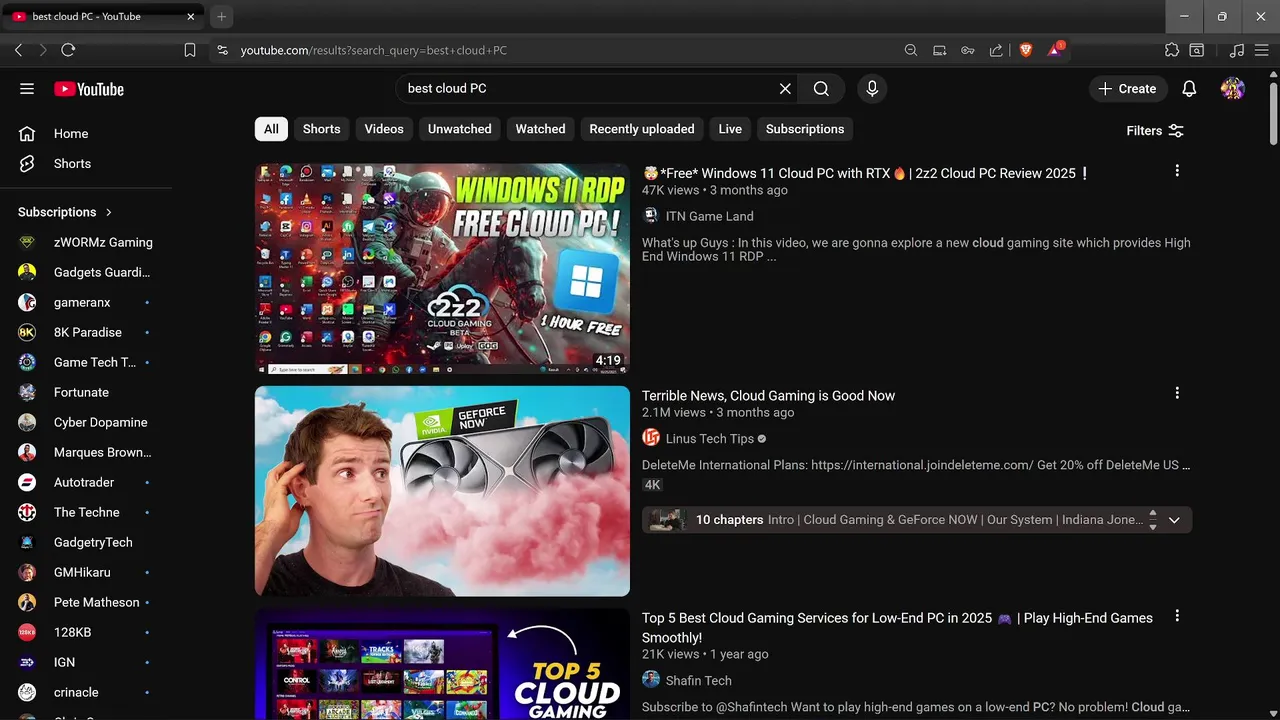Screen dimensions: 1280x720
Task: Expand the 10 chapters dropdown arrow
Action: [1174, 520]
